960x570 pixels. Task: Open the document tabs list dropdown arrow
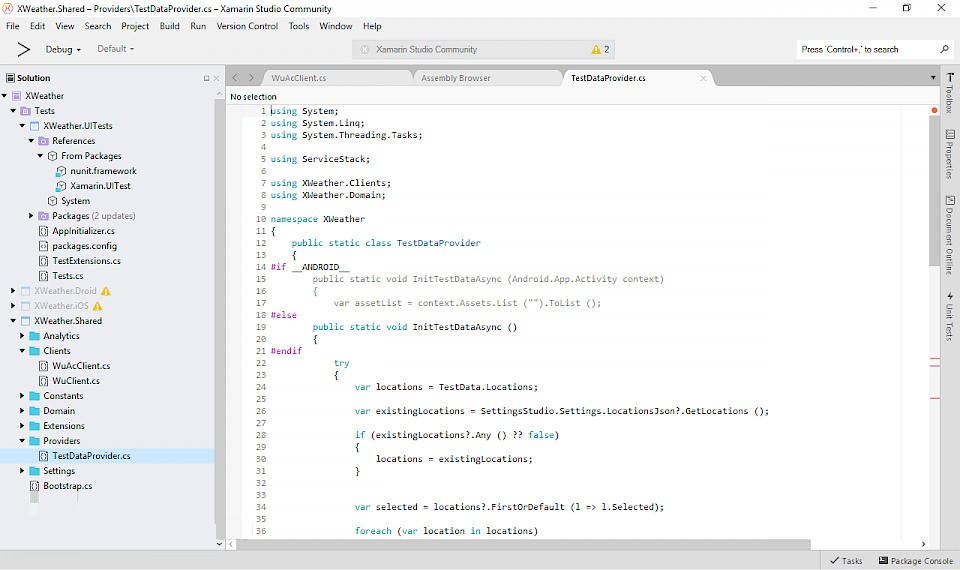tap(933, 78)
